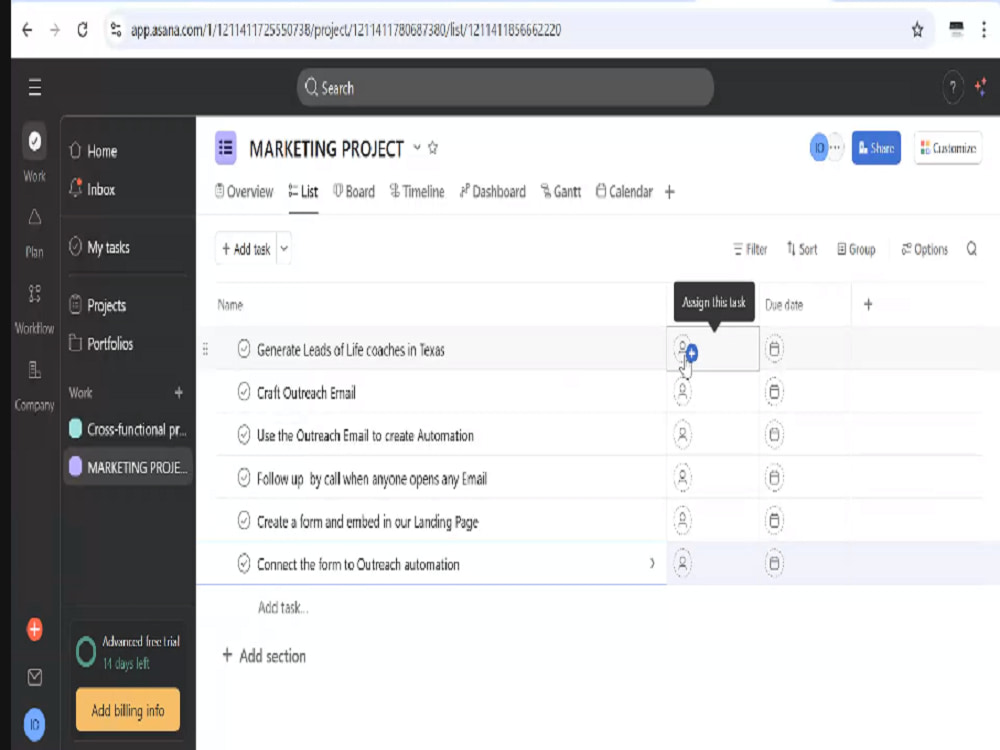Switch to the Calendar tab
The height and width of the screenshot is (750, 1000).
click(x=624, y=191)
